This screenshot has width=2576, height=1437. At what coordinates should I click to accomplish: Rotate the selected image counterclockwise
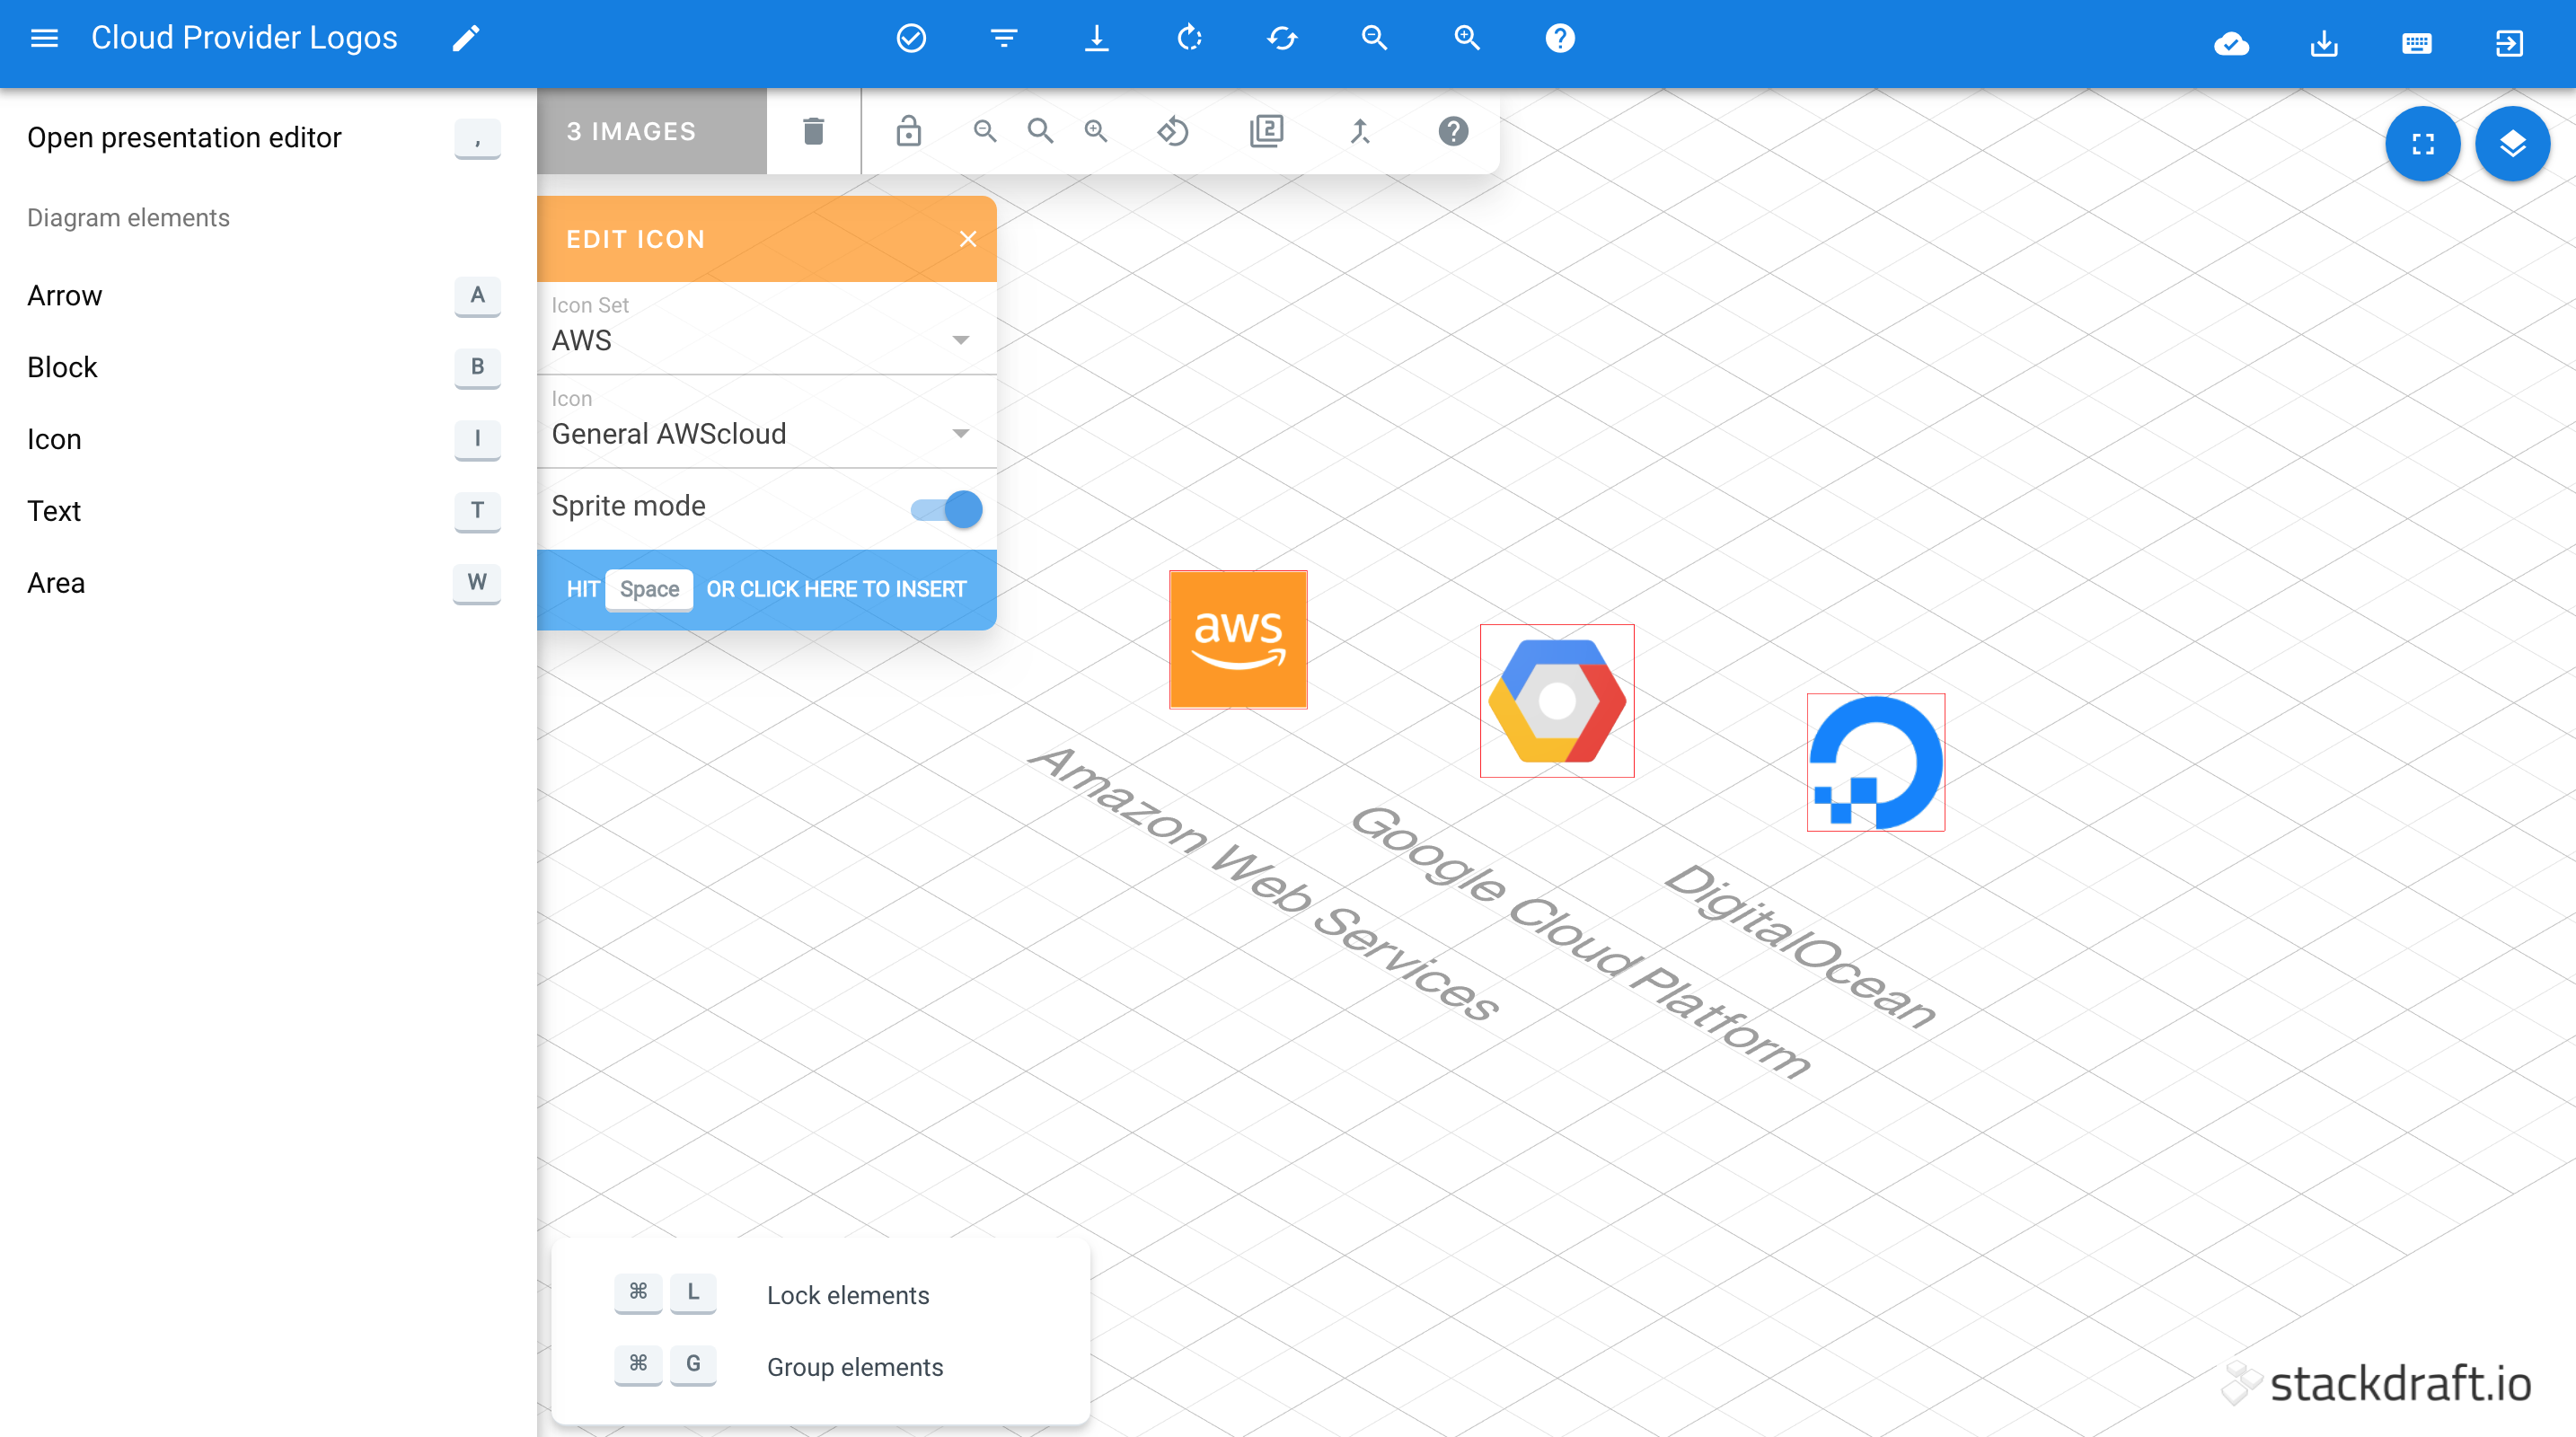(1173, 131)
